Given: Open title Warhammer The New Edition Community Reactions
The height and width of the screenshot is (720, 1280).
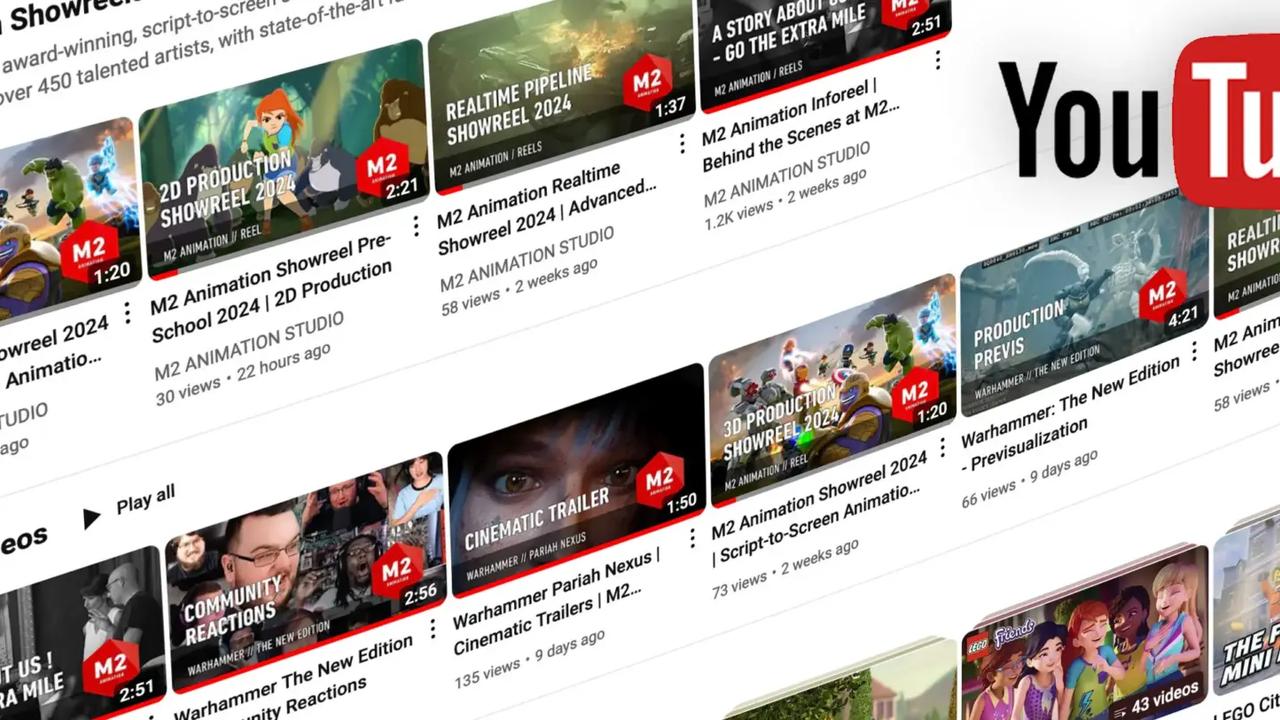Looking at the screenshot, I should click(x=295, y=678).
